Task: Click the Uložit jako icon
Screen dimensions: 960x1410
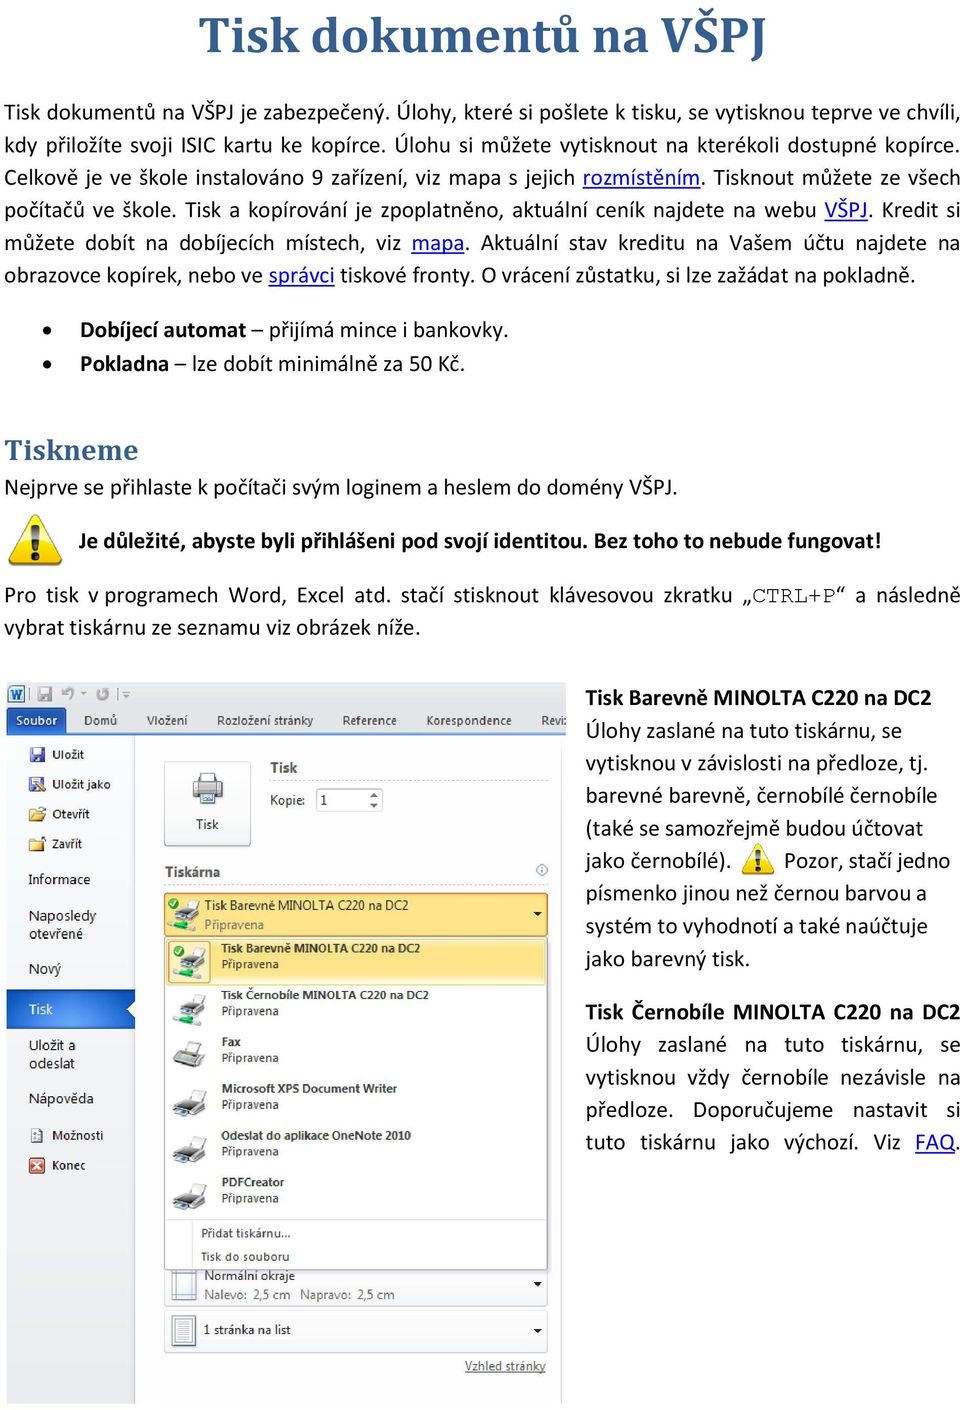Action: [x=38, y=785]
